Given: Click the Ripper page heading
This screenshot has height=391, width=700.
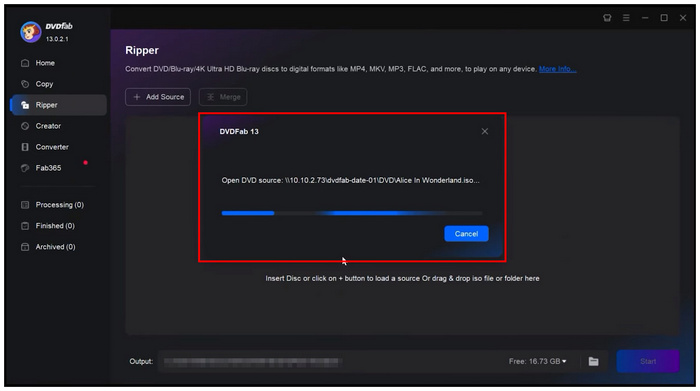Looking at the screenshot, I should pos(142,50).
